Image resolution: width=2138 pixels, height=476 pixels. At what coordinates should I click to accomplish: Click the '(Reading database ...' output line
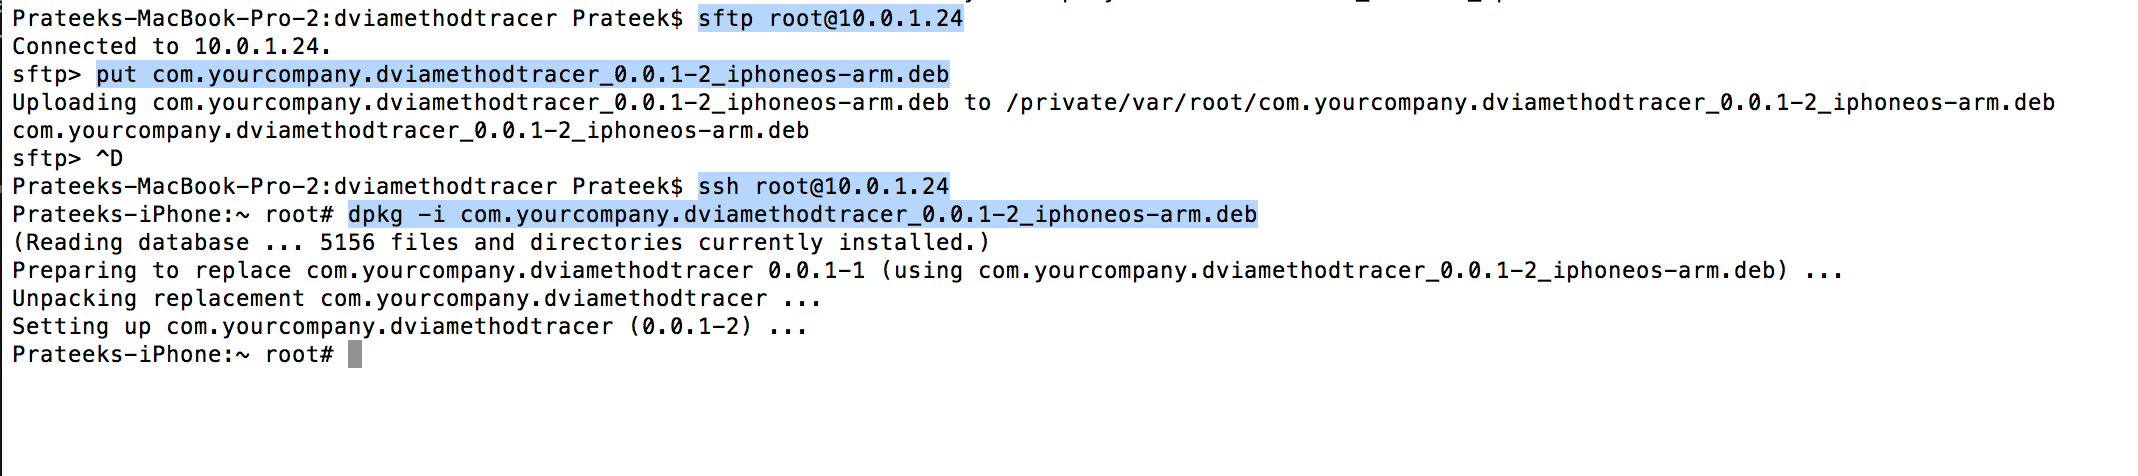coord(500,242)
